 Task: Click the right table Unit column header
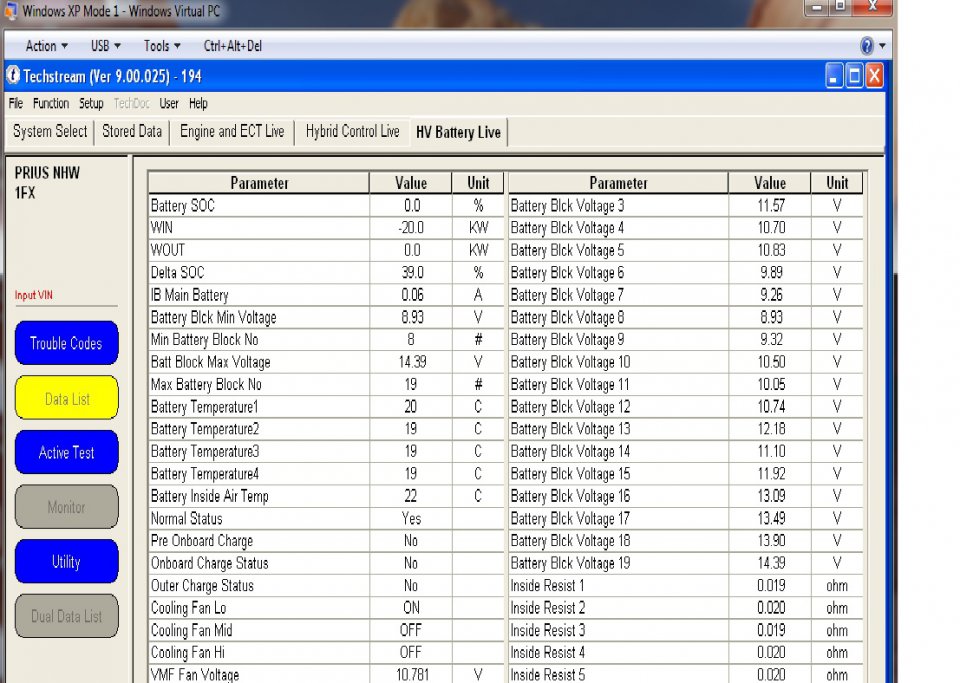(837, 183)
